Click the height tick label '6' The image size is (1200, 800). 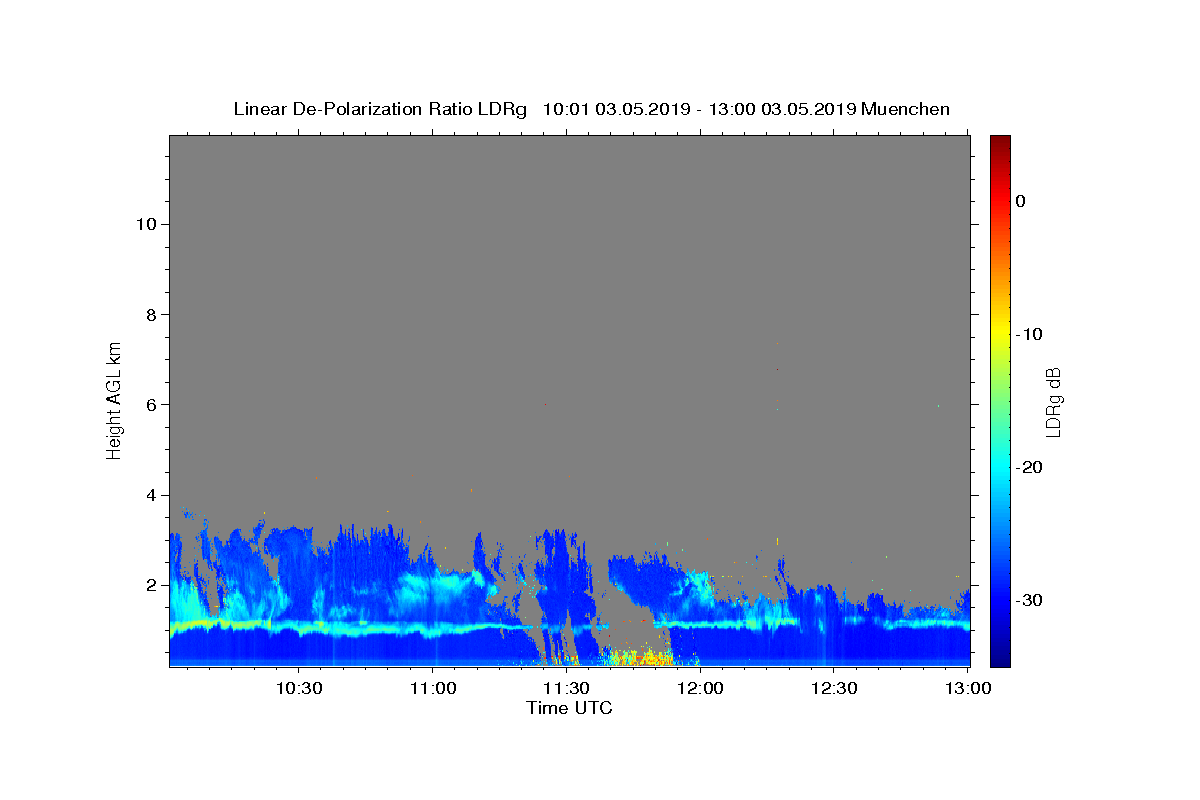pos(151,404)
